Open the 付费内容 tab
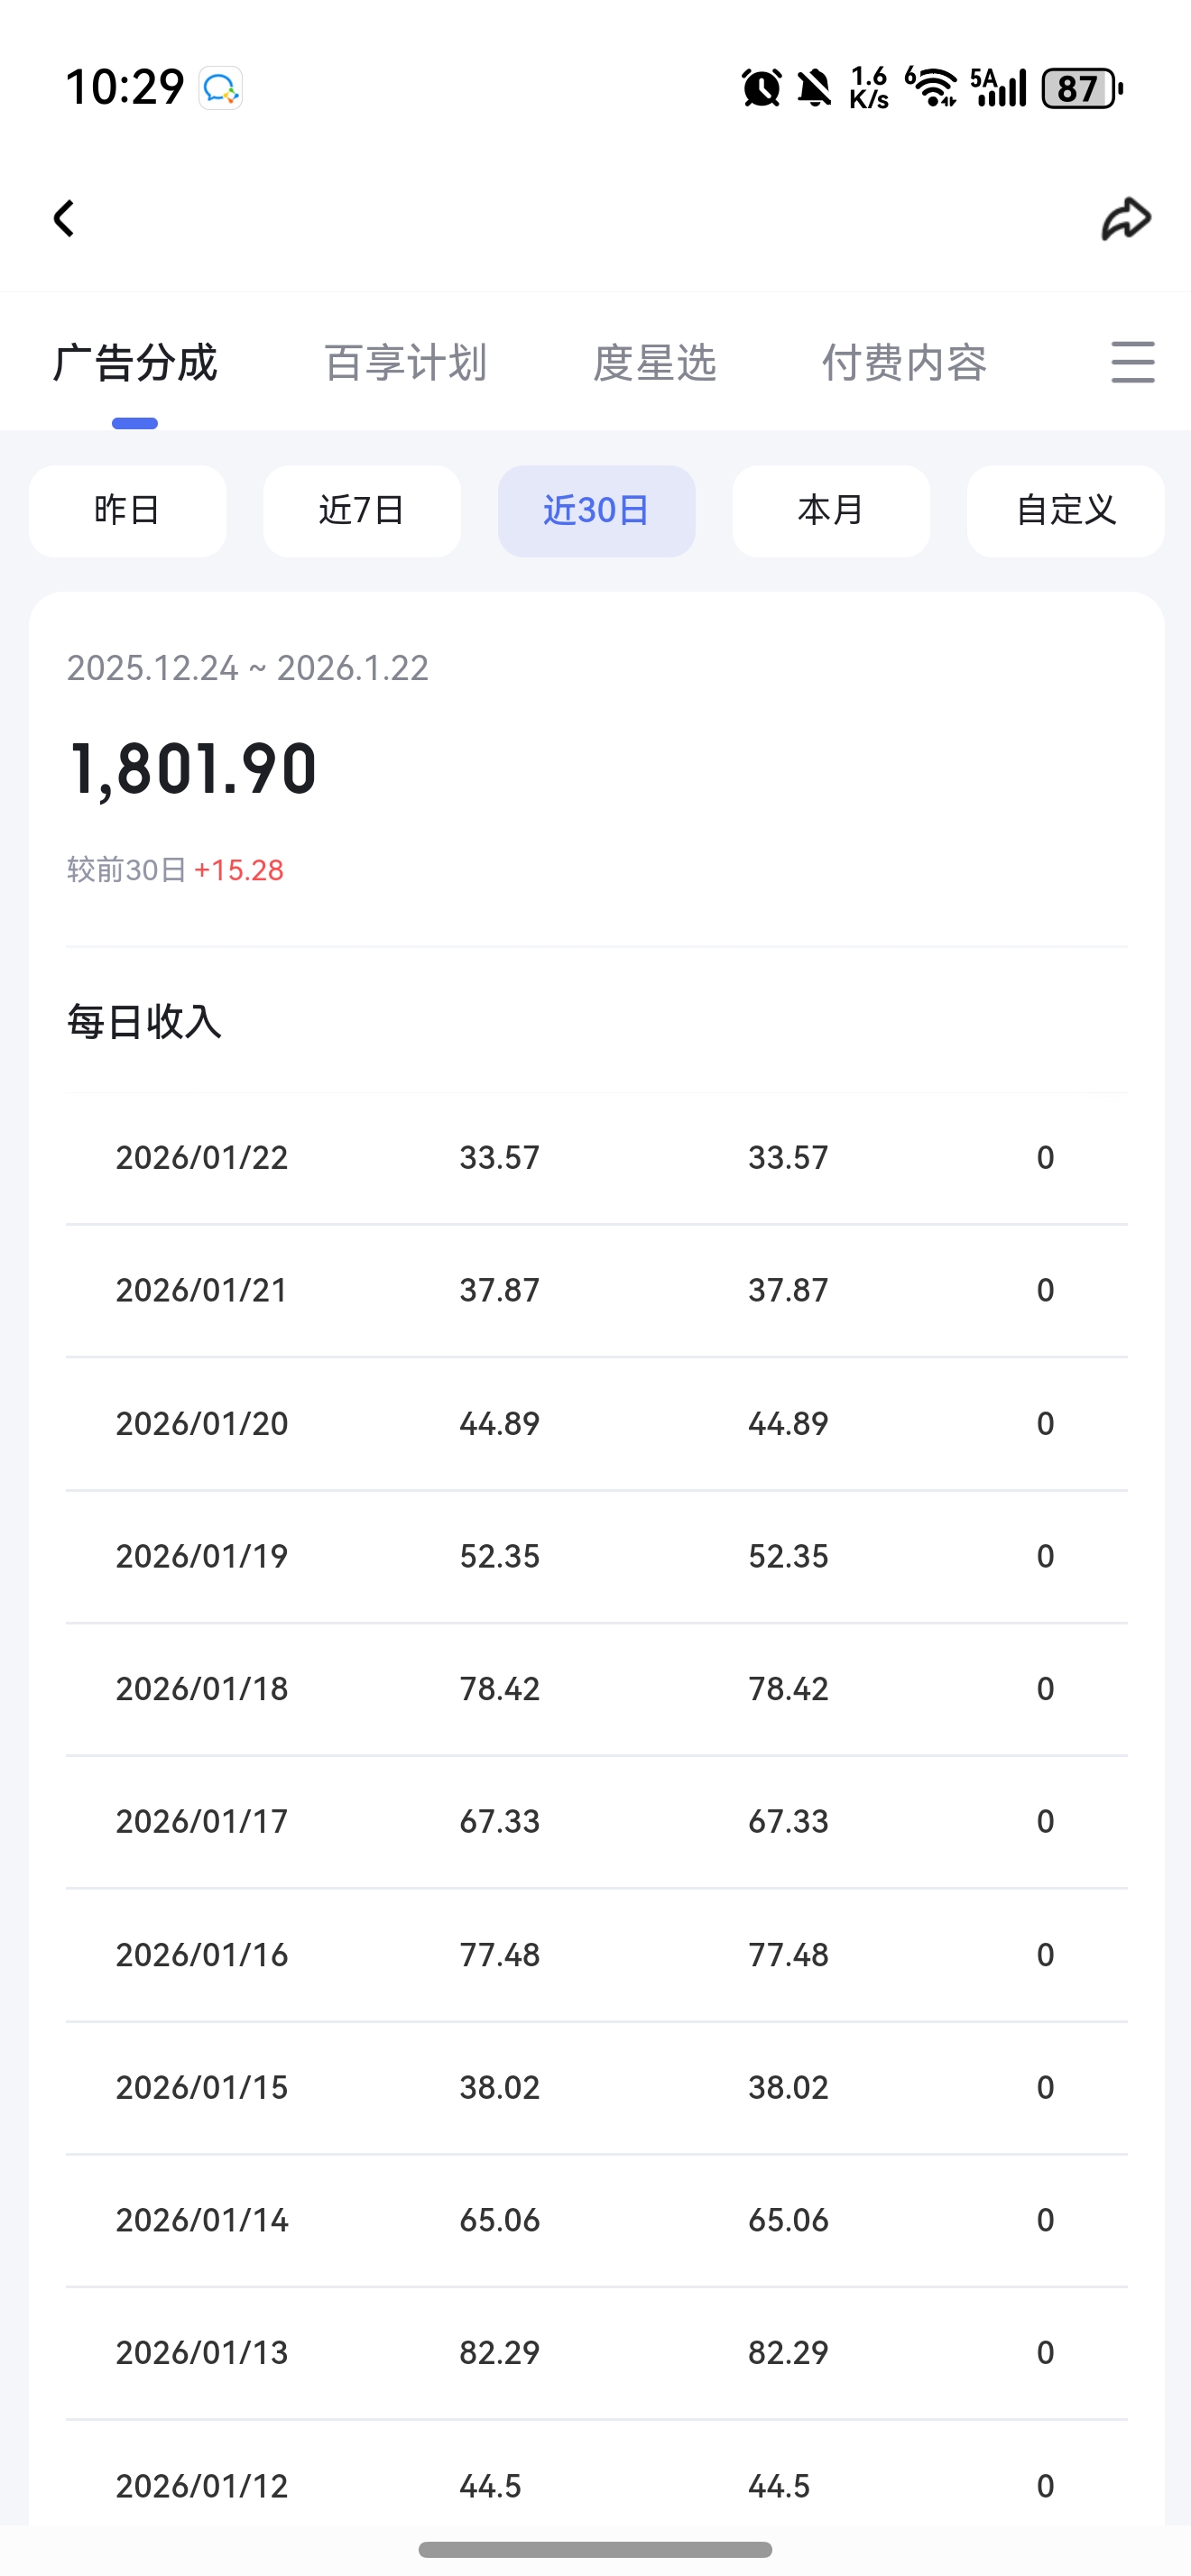 904,362
